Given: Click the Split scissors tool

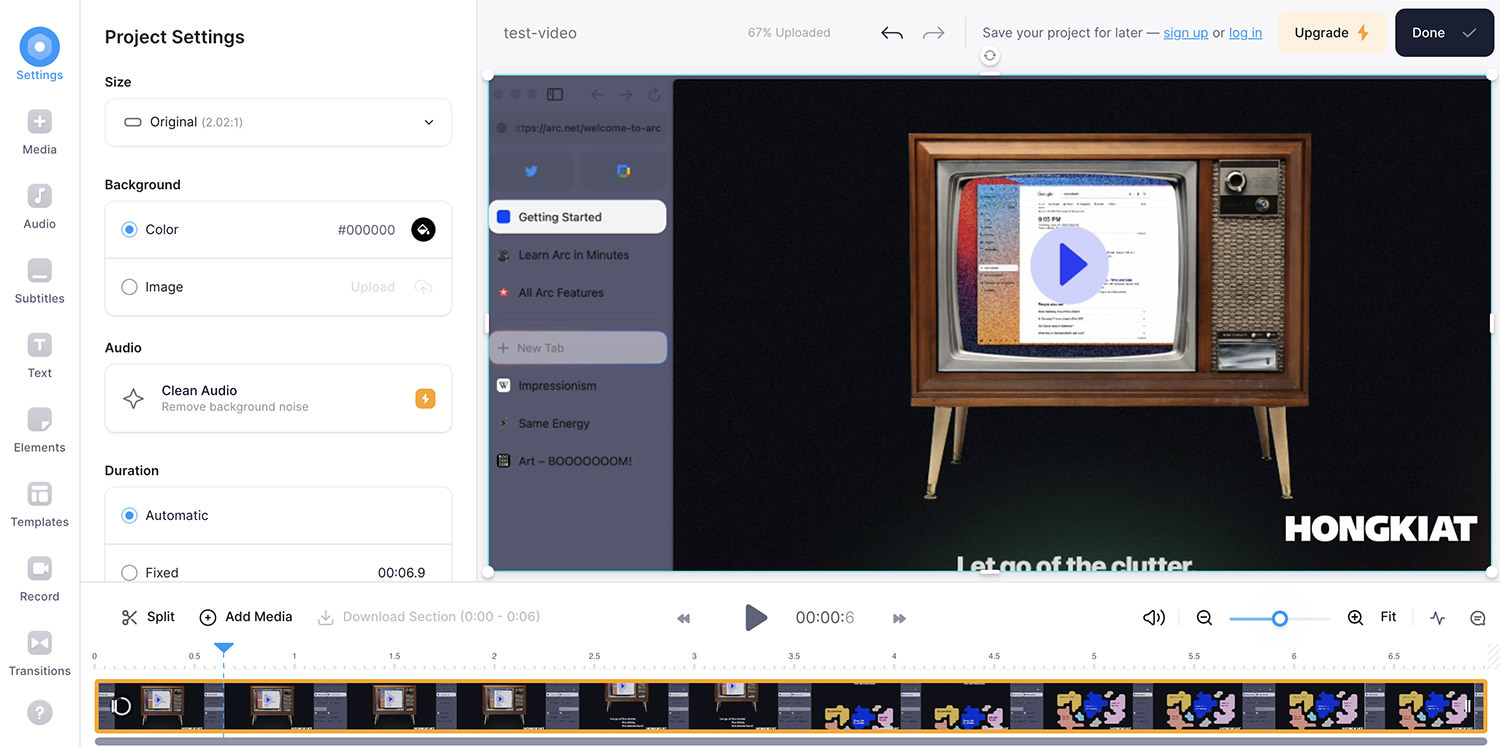Looking at the screenshot, I should [148, 617].
